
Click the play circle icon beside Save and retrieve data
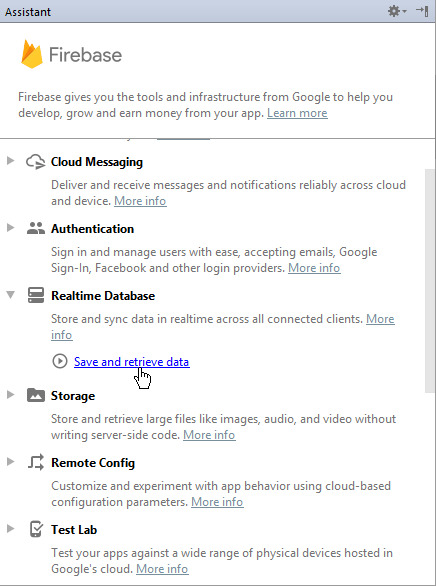(60, 361)
